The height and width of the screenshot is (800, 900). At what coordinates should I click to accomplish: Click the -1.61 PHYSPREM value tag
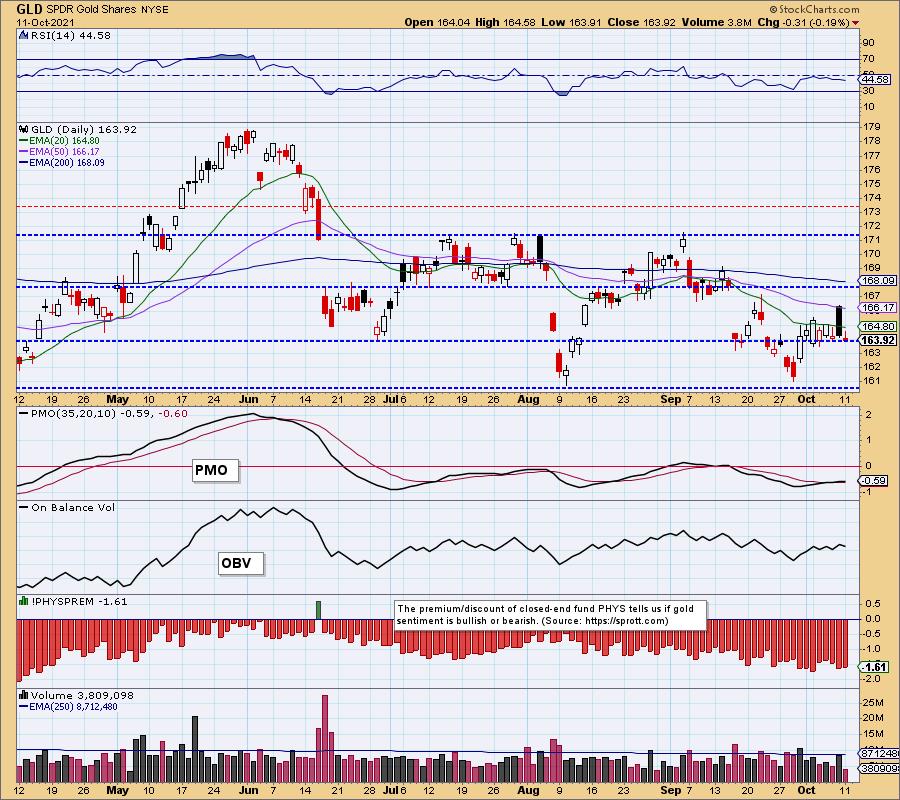pos(874,666)
